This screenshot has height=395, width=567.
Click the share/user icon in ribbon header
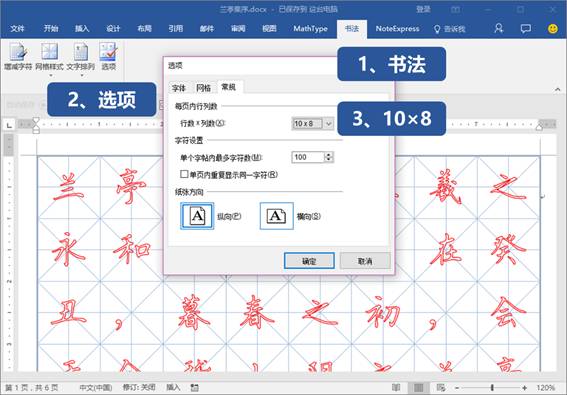499,28
